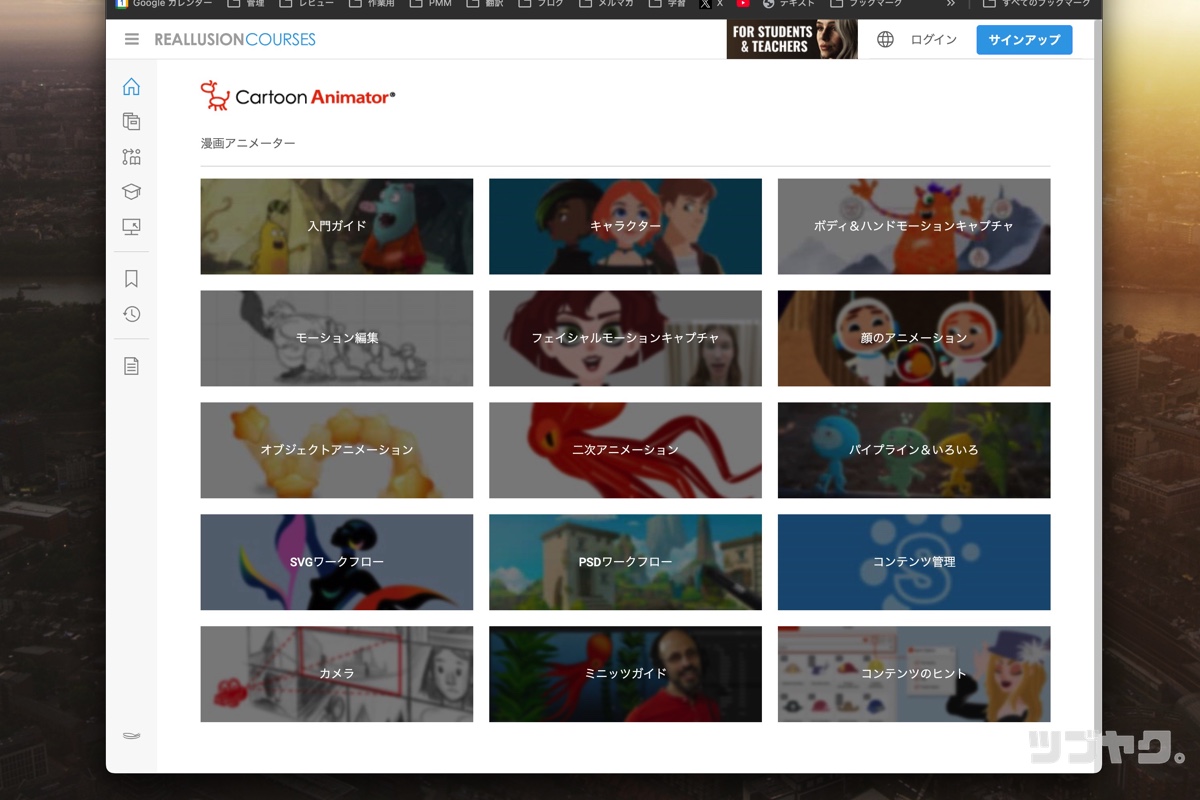
Task: Click the monitor screen icon in sidebar
Action: click(131, 227)
